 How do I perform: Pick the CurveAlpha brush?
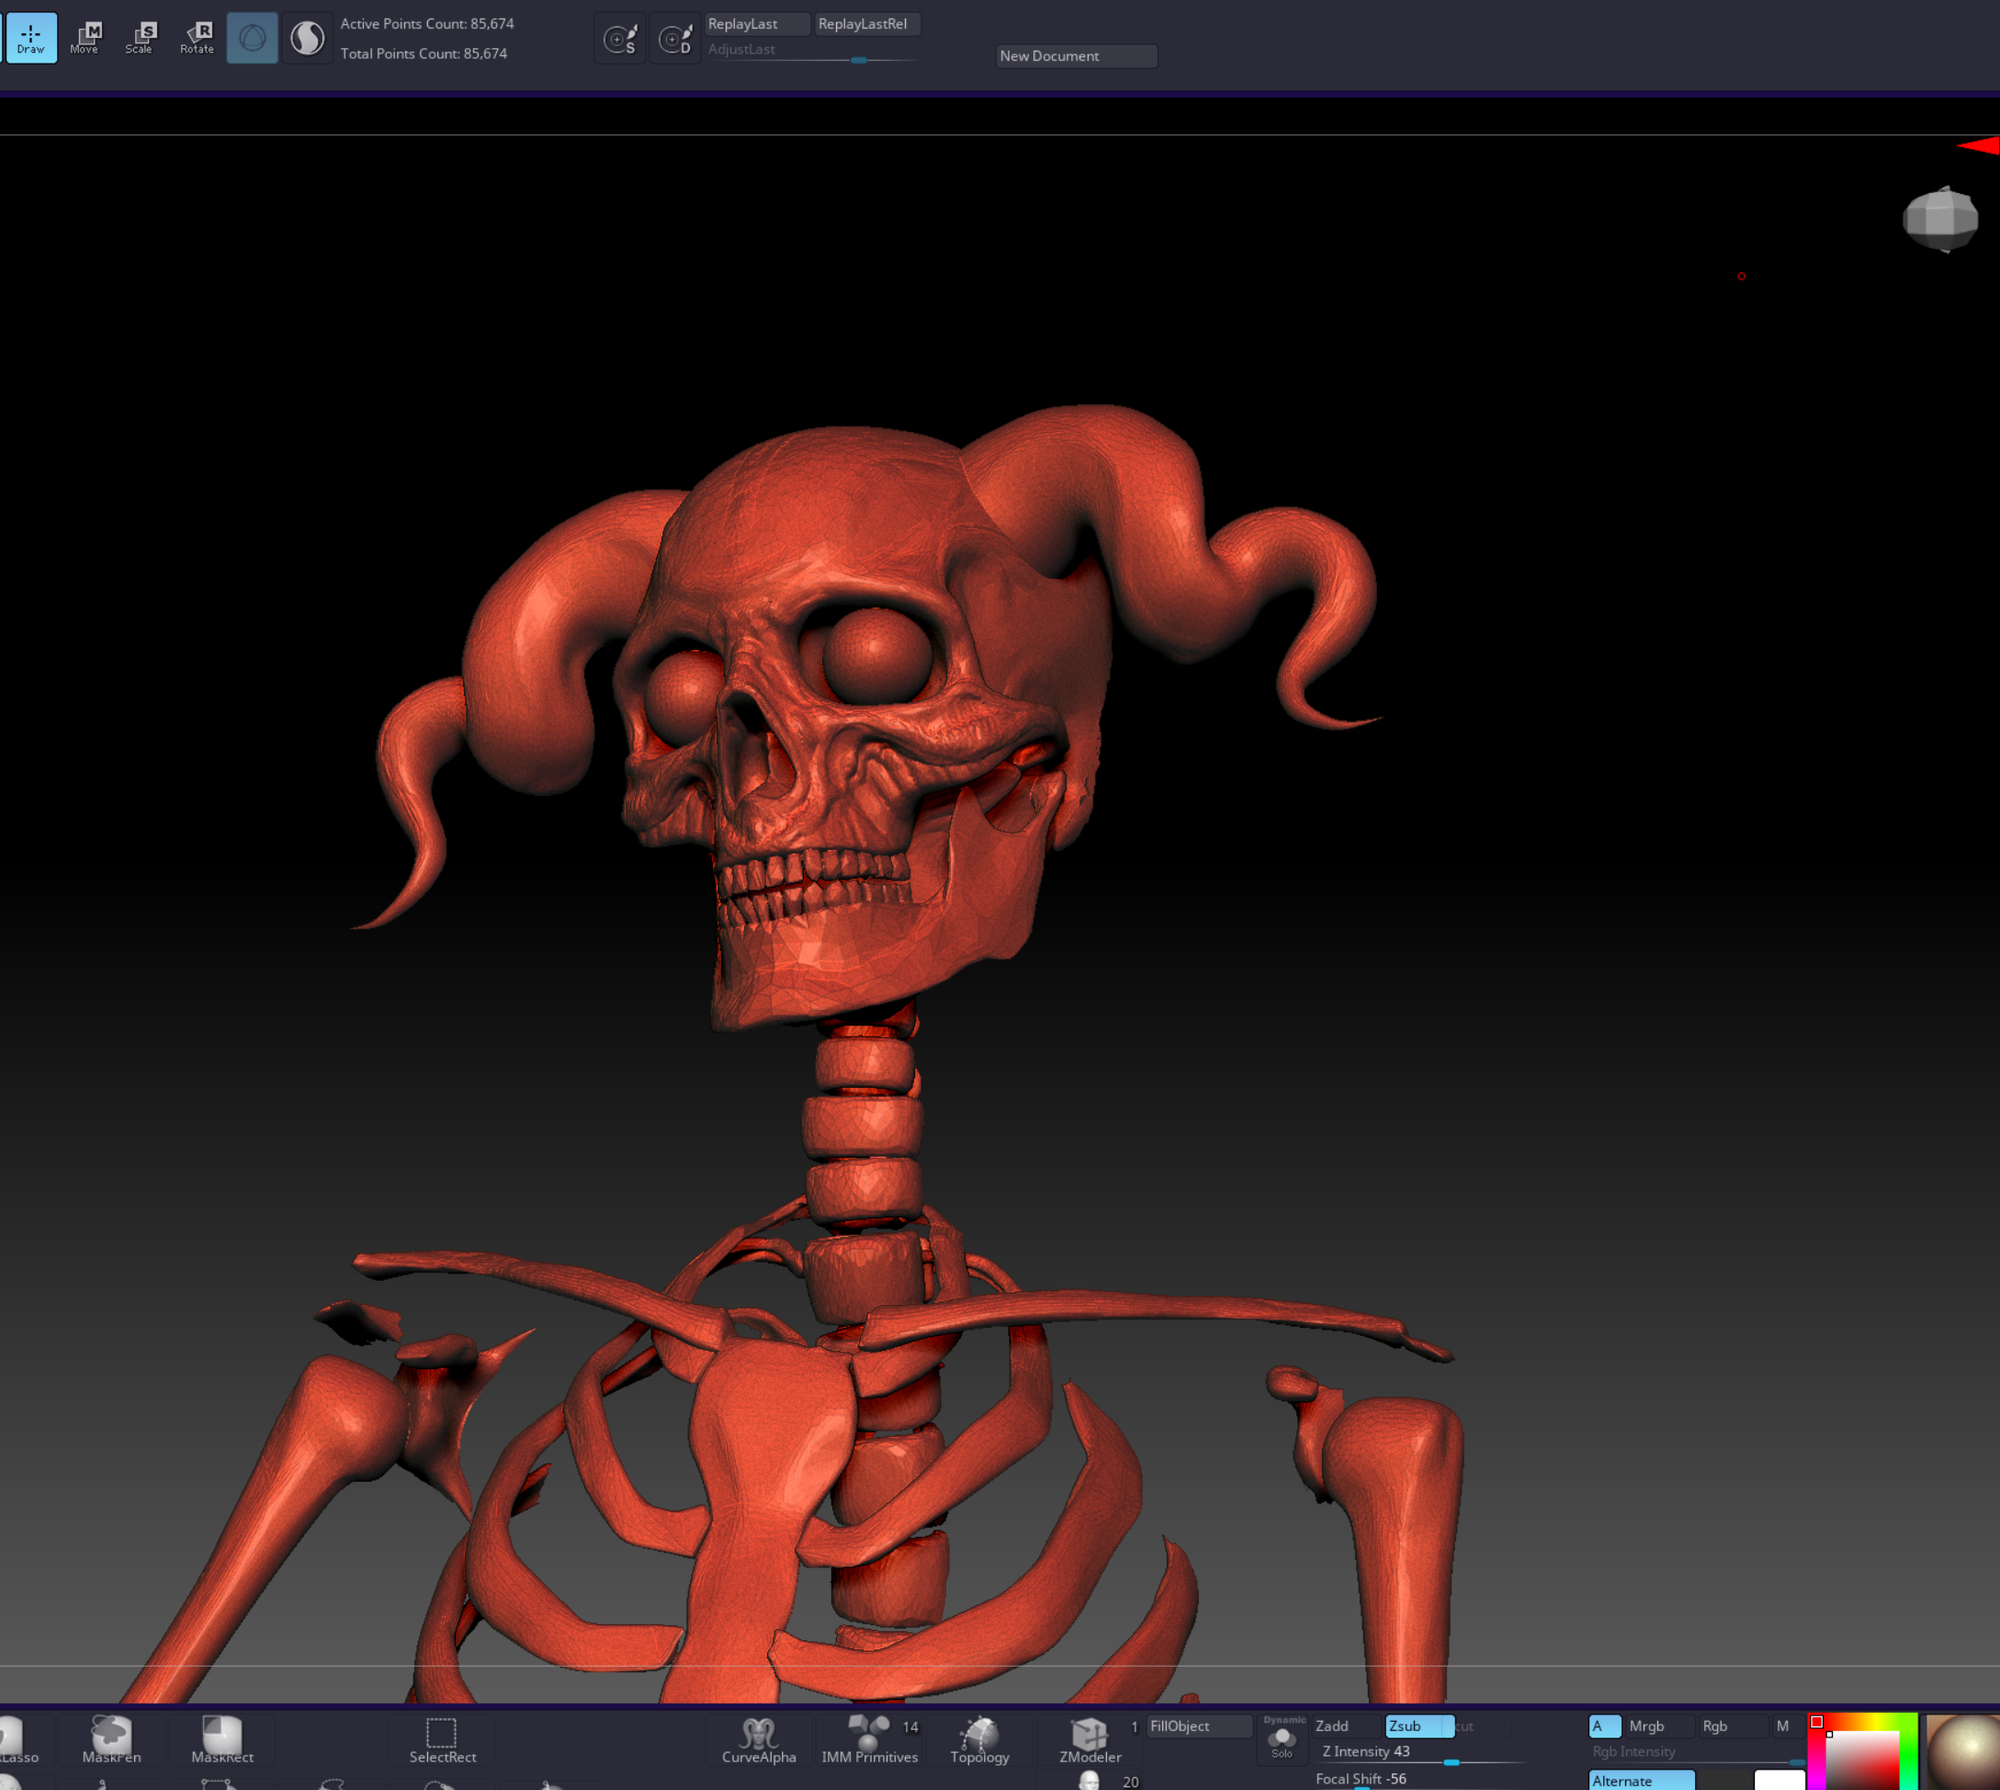(759, 1741)
